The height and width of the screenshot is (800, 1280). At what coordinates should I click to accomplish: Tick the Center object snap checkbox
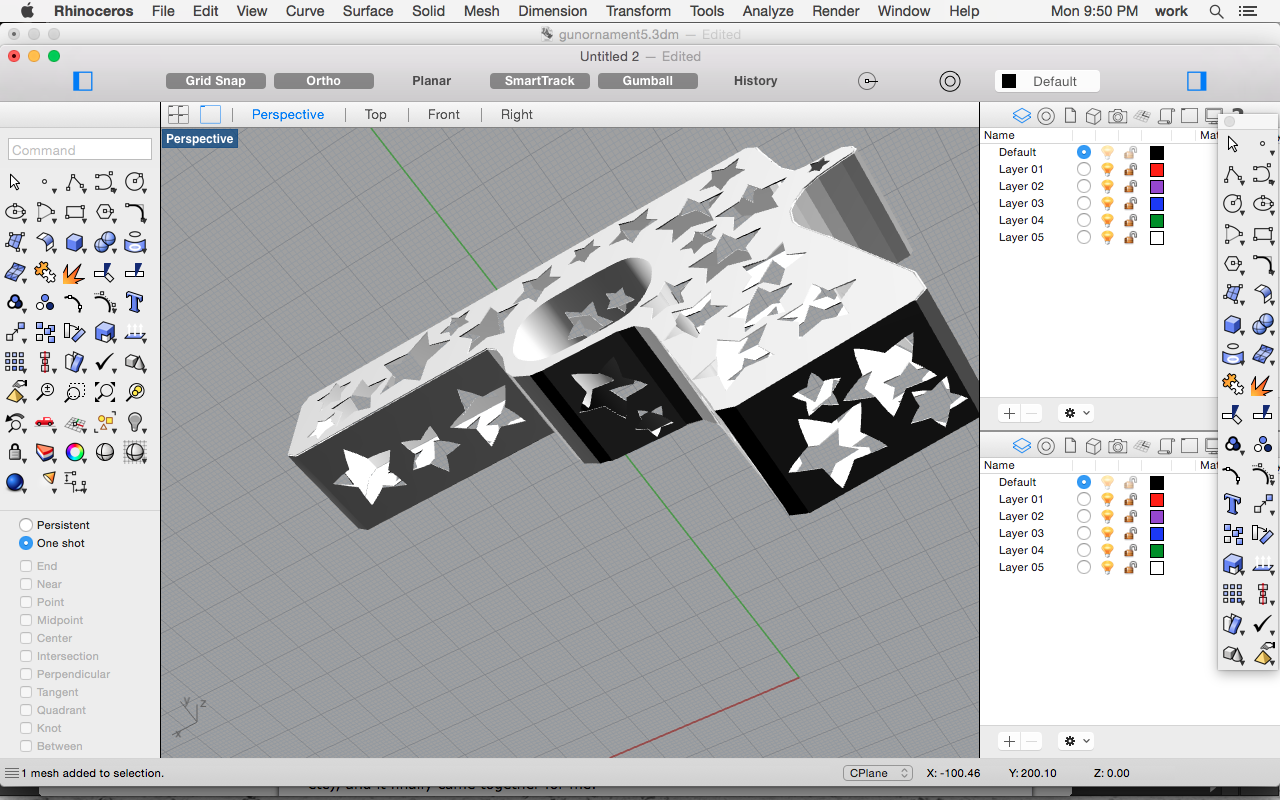point(26,638)
